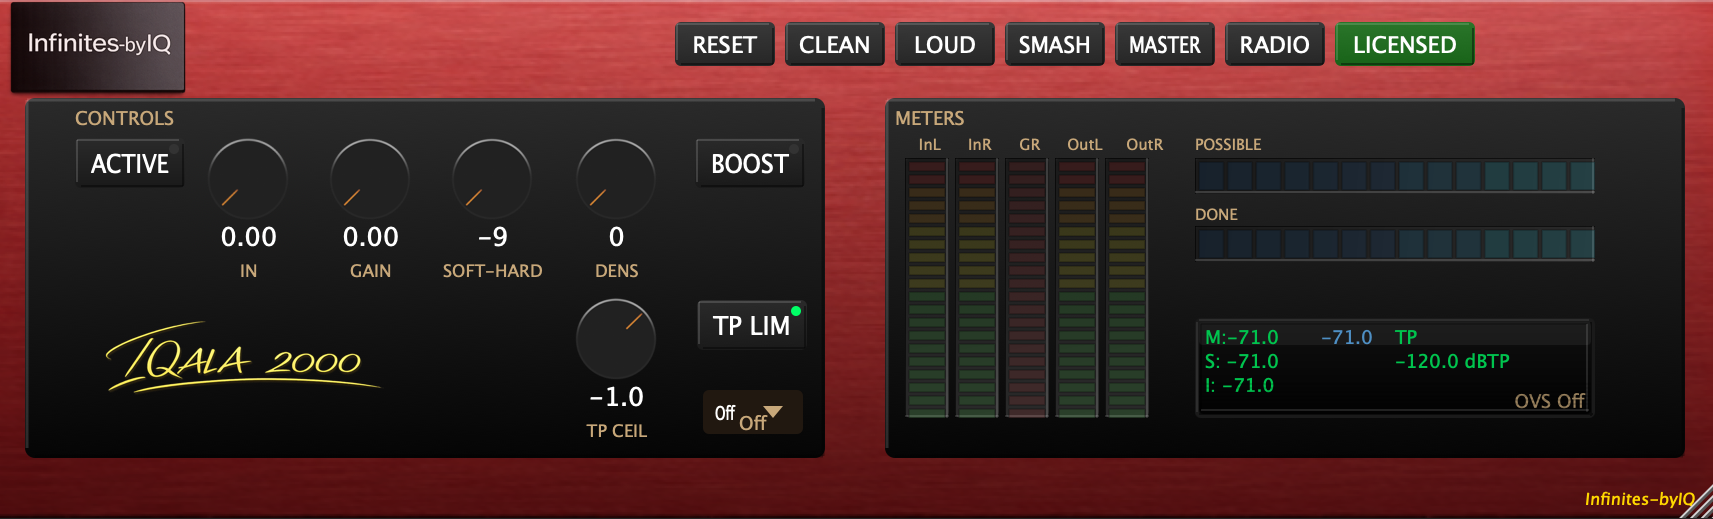Viewport: 1713px width, 519px height.
Task: Click the SOFT-HARD knob
Action: coord(492,179)
